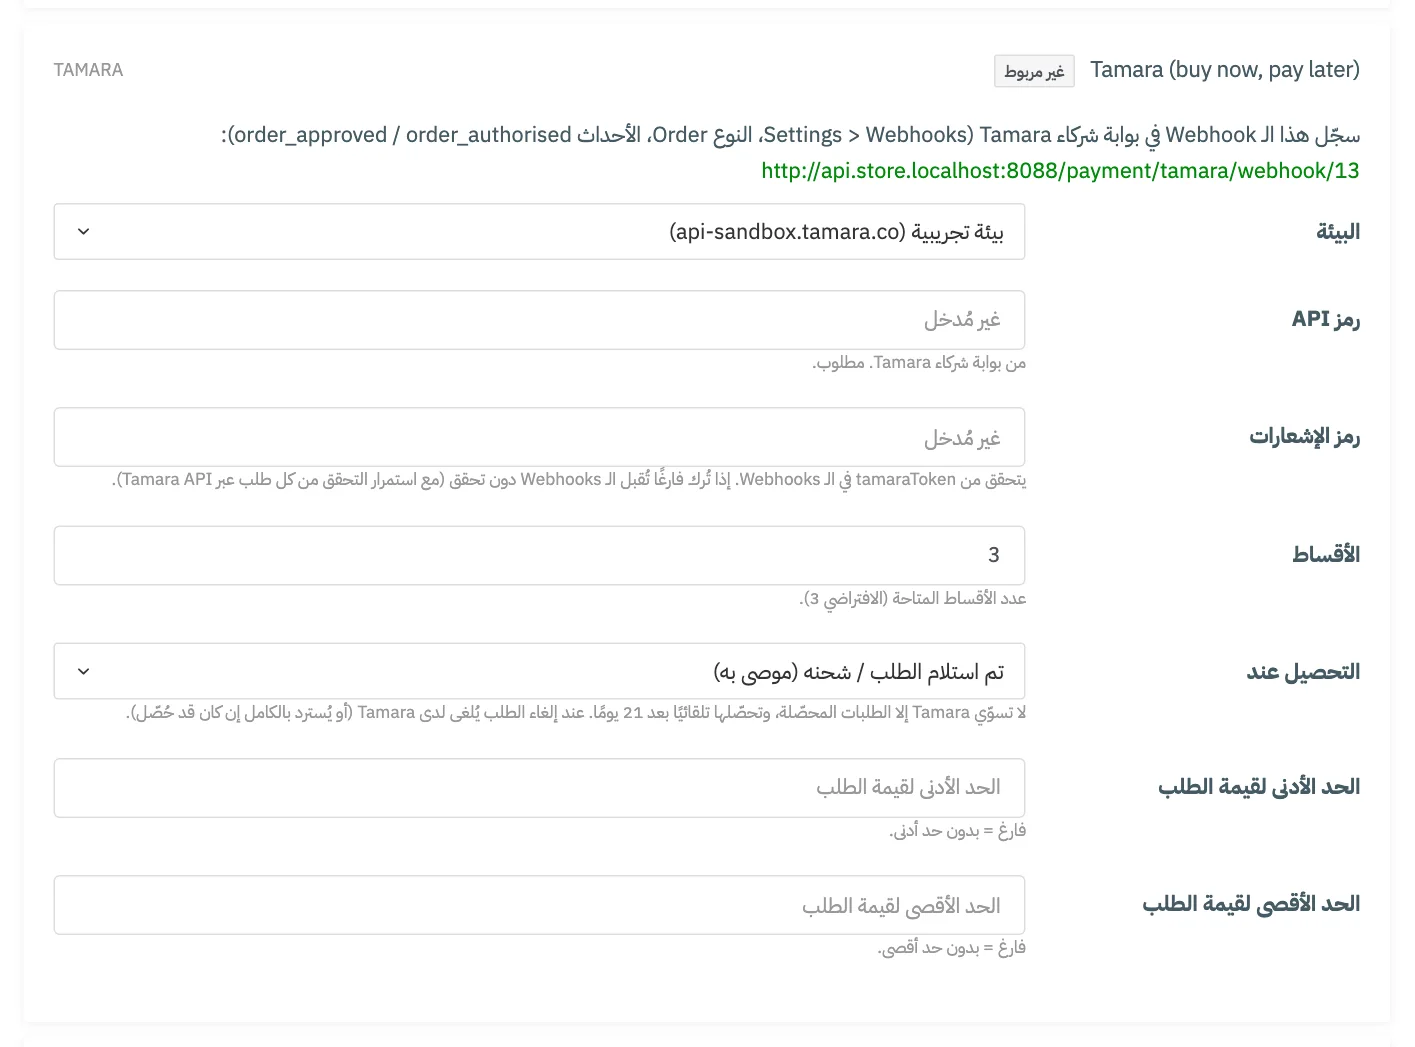Focus the رمز الإشعارات notification token field
The width and height of the screenshot is (1415, 1047).
tap(539, 437)
